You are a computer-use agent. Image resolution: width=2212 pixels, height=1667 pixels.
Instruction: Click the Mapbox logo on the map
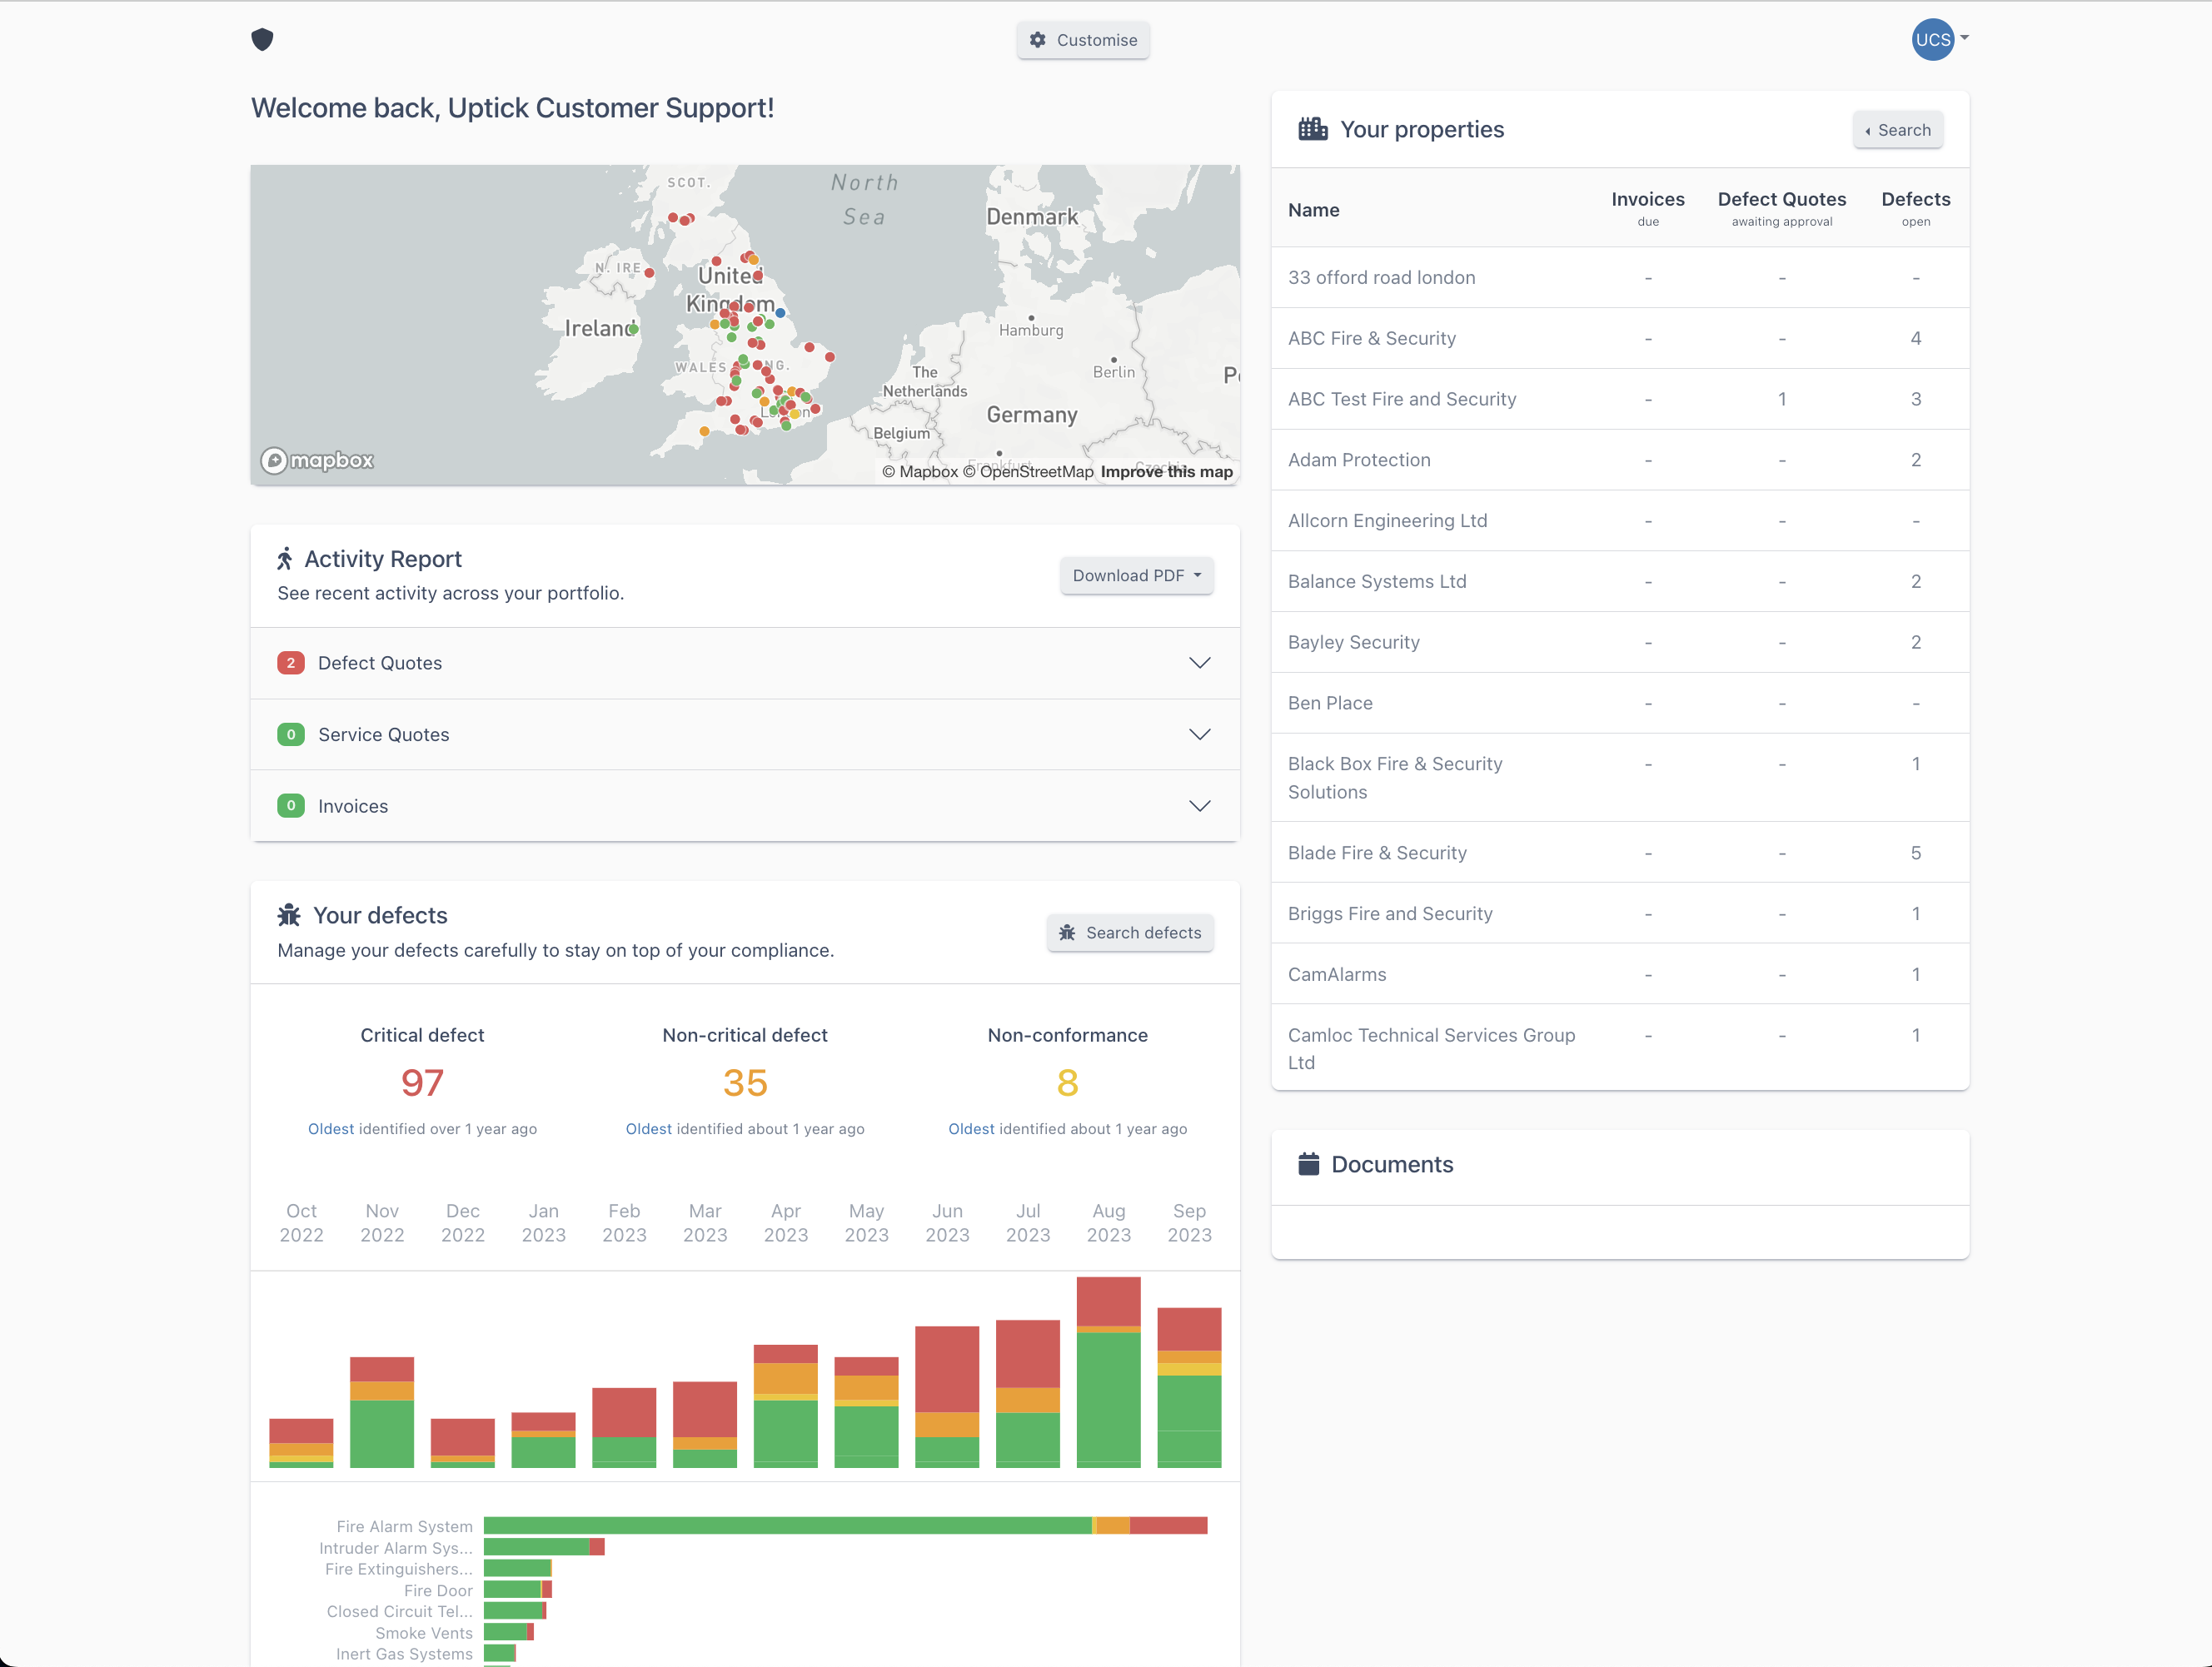pyautogui.click(x=317, y=460)
